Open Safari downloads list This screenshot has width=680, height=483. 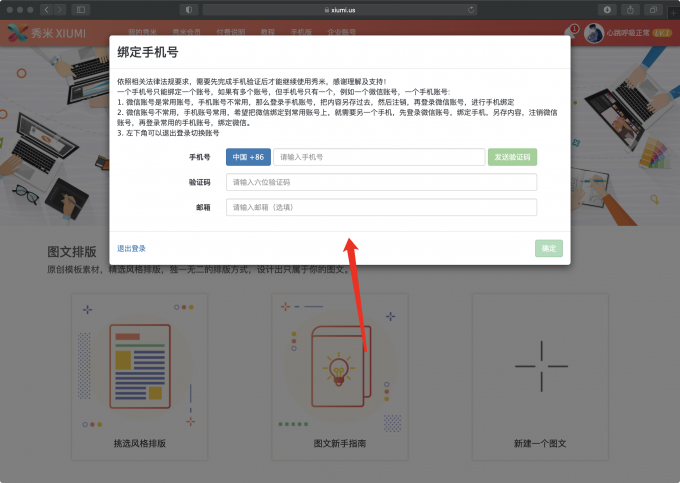click(x=607, y=10)
